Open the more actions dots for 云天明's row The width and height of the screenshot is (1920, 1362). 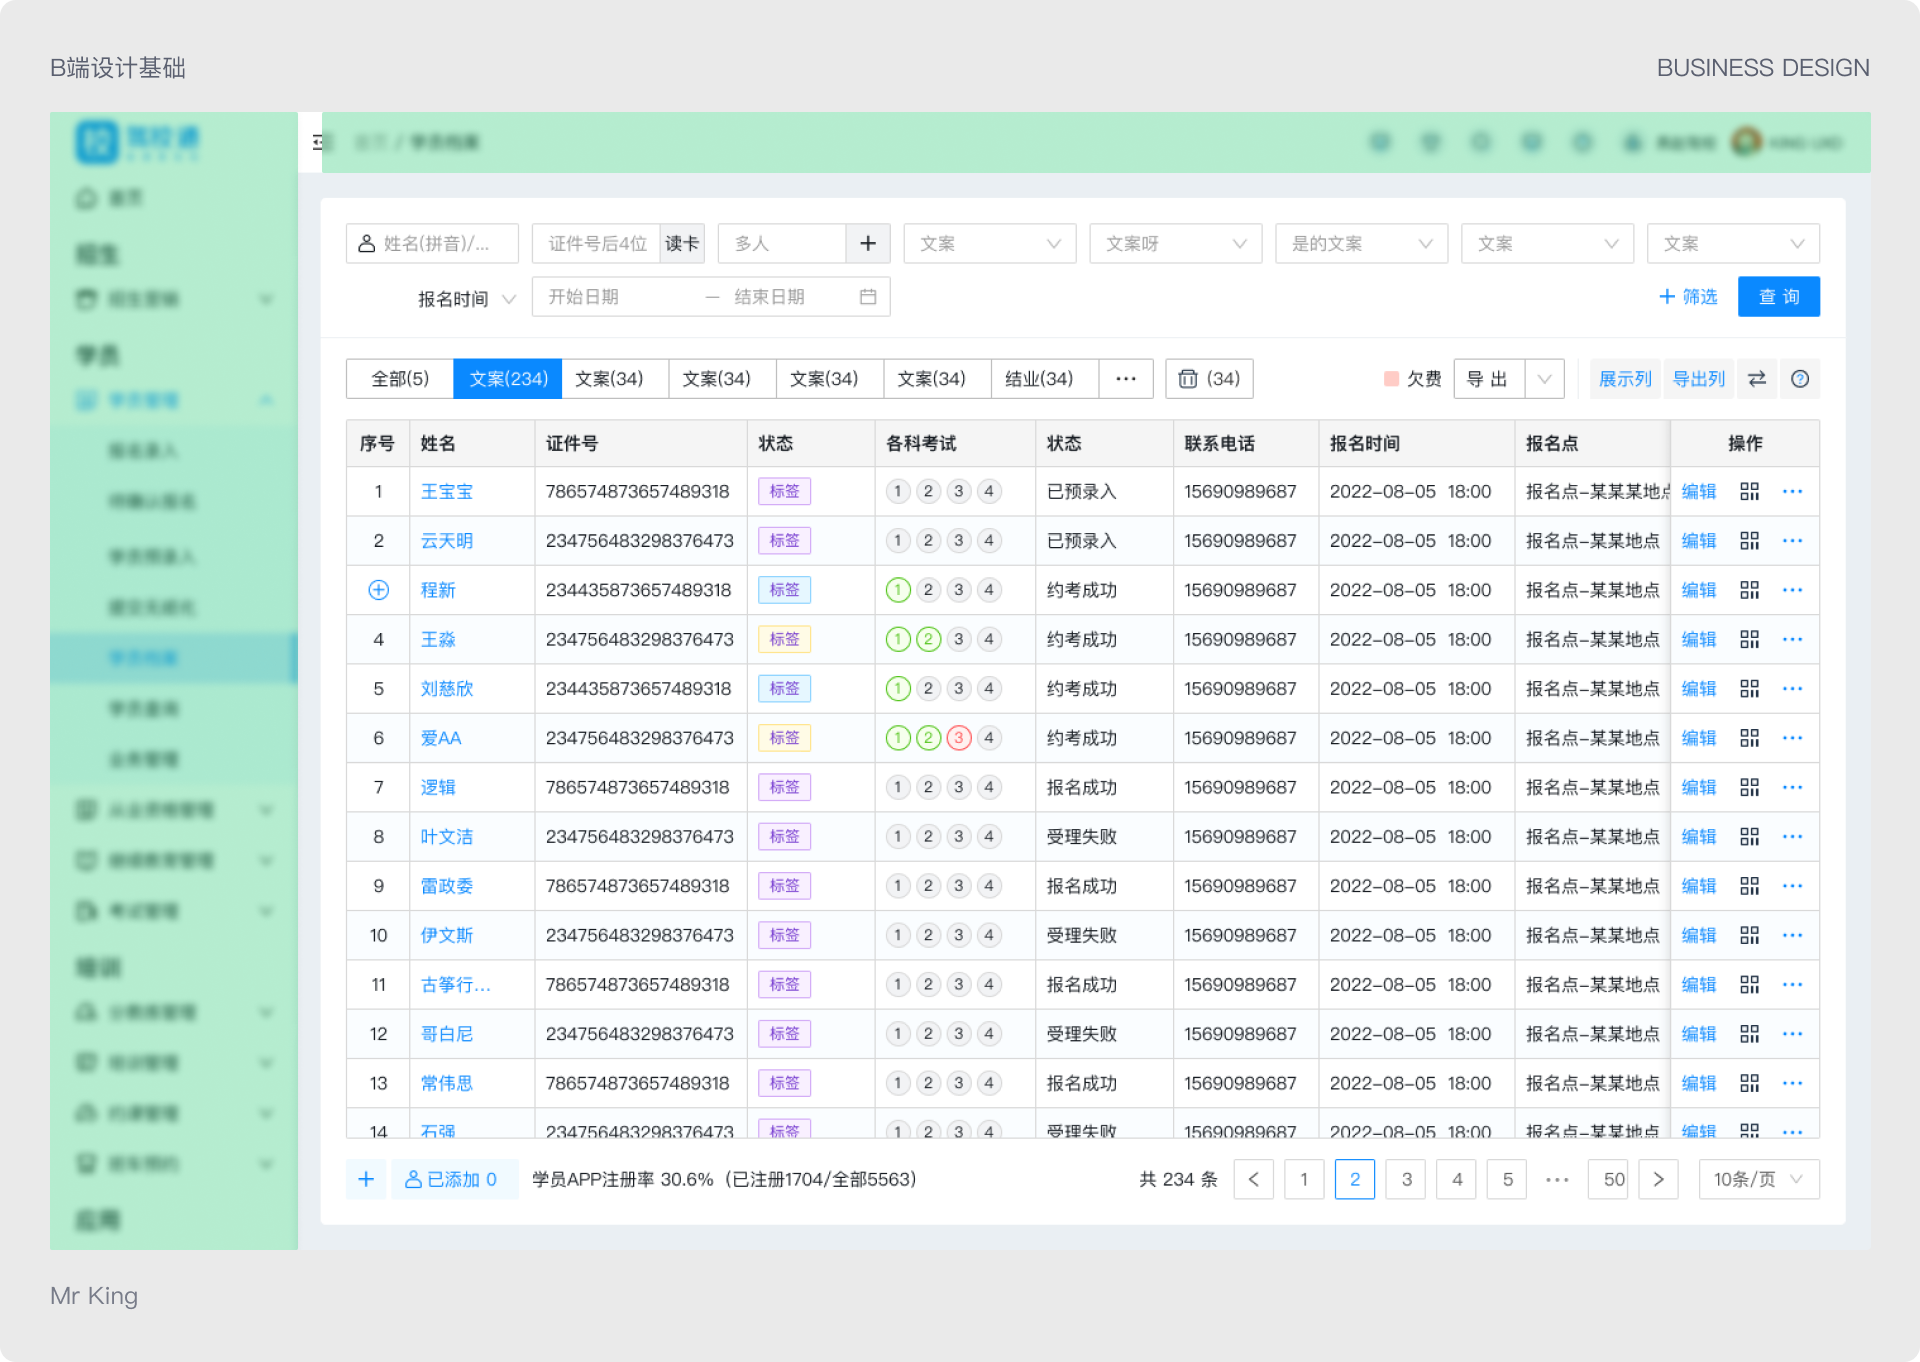1792,541
